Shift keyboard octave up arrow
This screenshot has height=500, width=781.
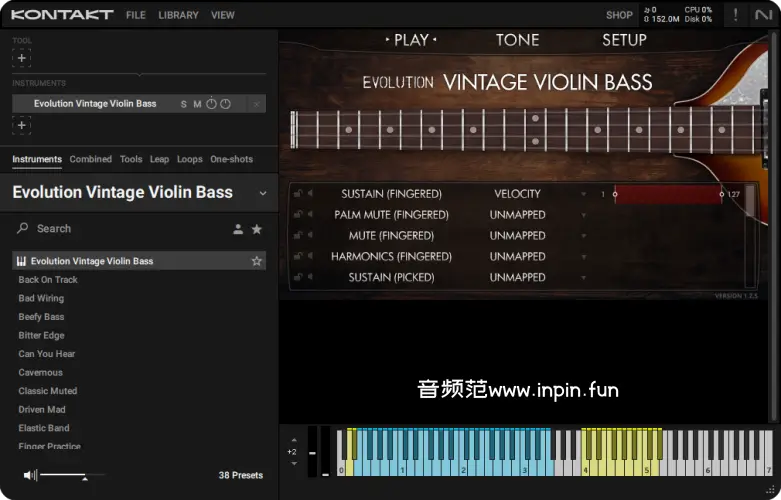[x=294, y=440]
